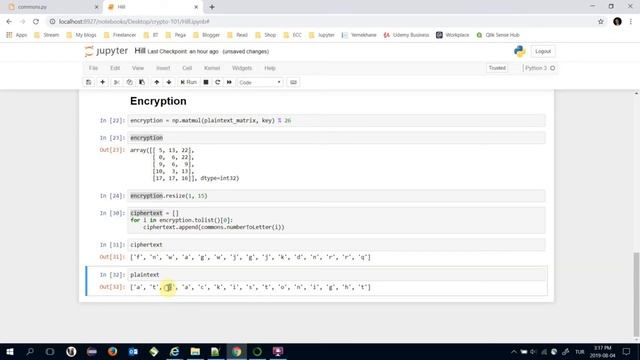This screenshot has width=640, height=360.
Task: Open the Insert menu
Action: coord(163,68)
